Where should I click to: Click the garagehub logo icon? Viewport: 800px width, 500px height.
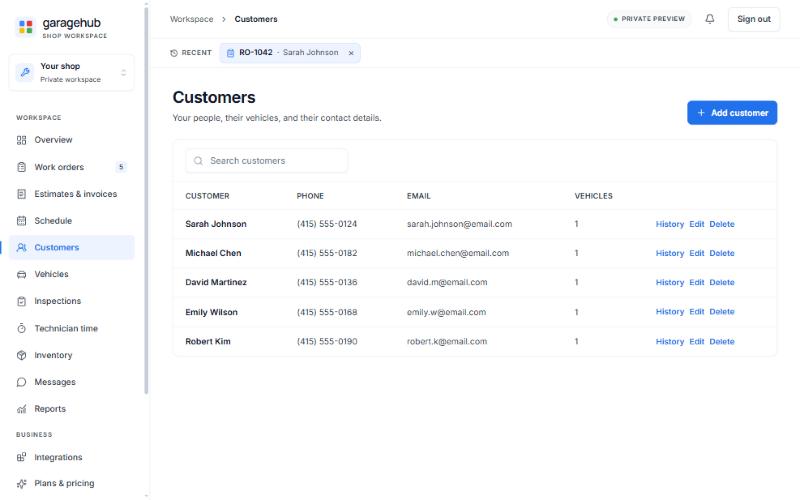26,26
